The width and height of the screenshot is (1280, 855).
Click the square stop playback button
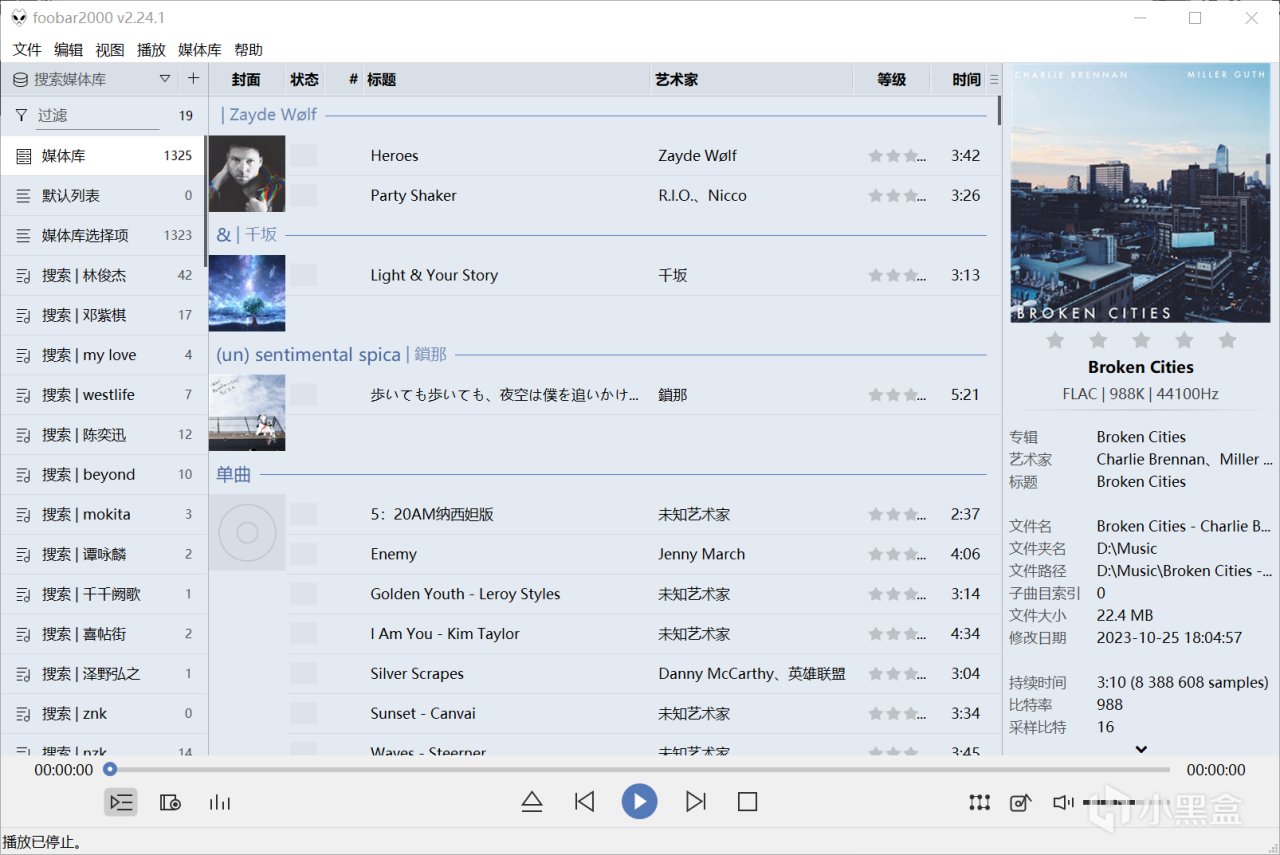747,801
